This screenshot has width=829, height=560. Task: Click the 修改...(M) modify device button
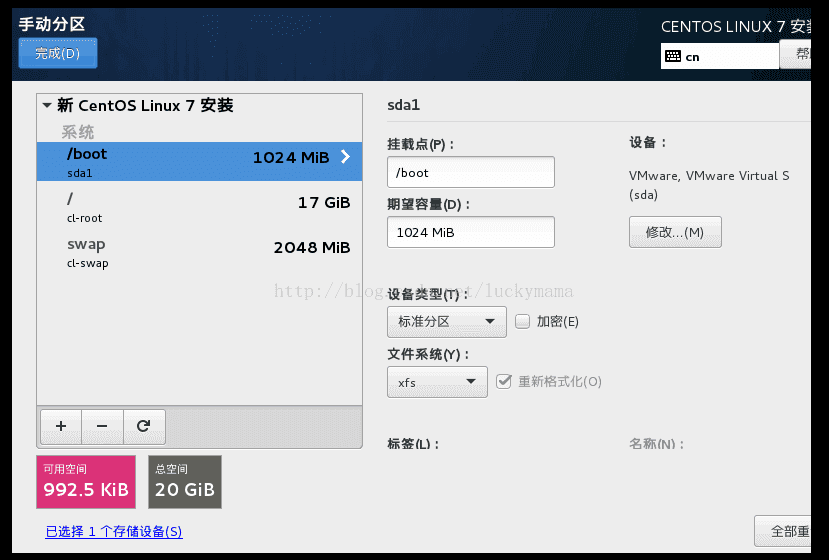point(675,232)
